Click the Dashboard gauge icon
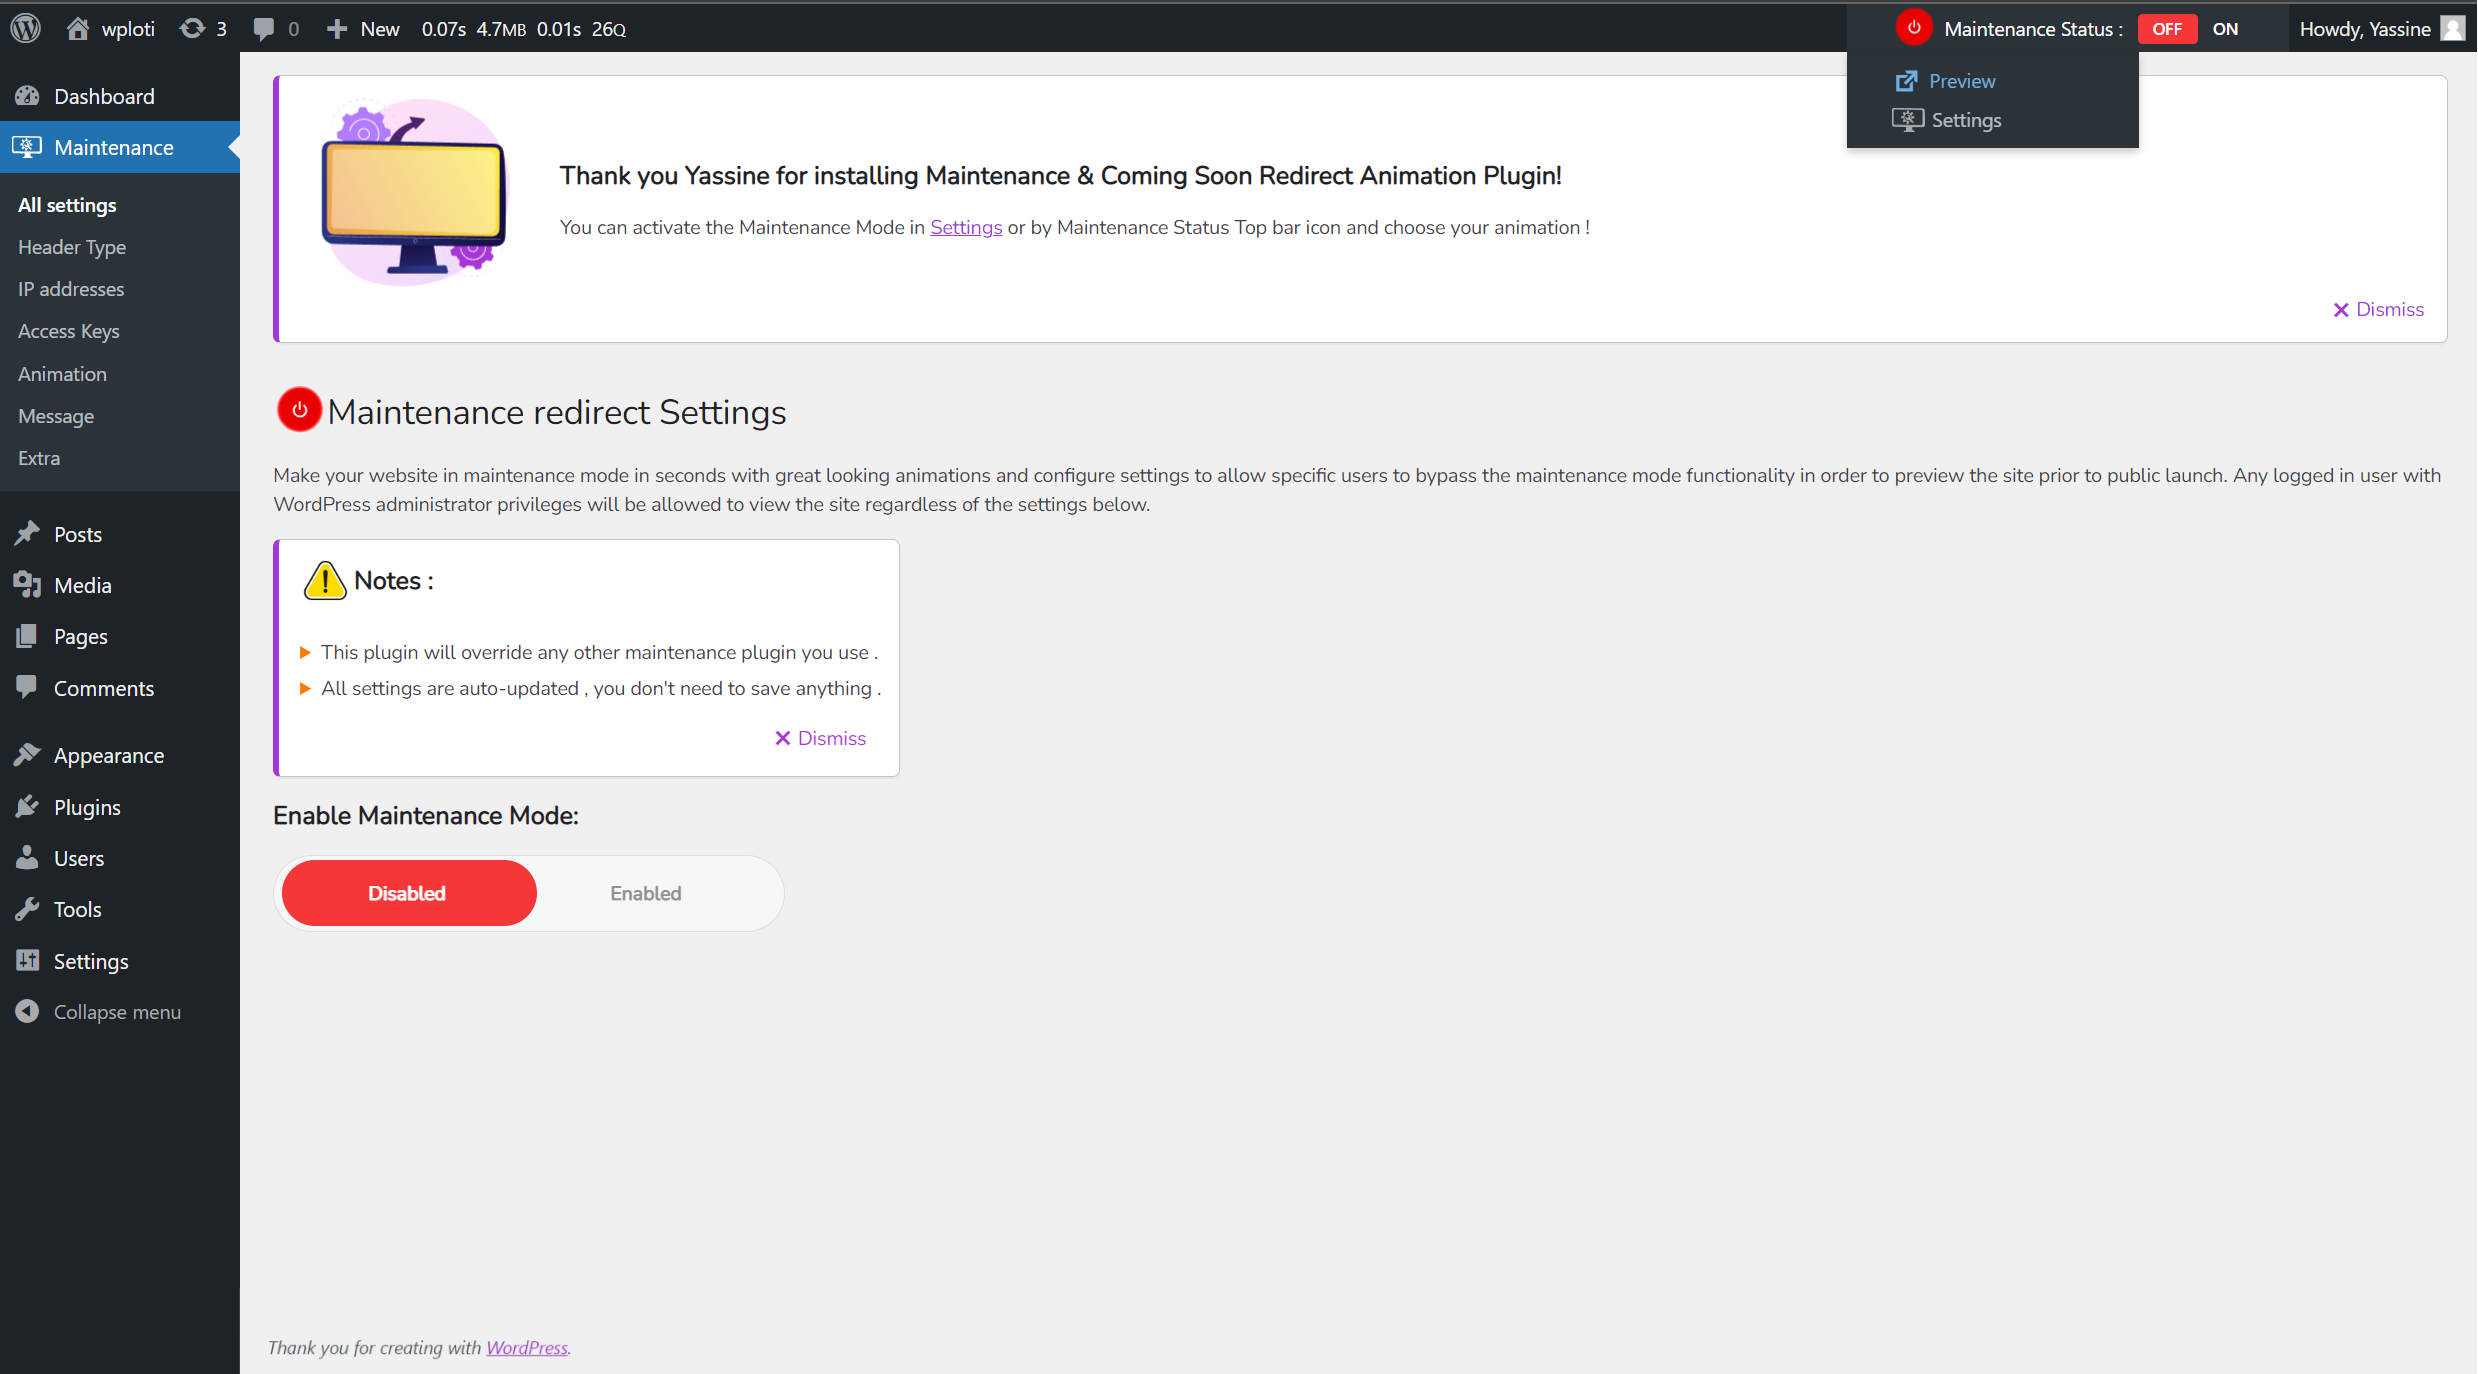This screenshot has width=2478, height=1374. [x=27, y=96]
